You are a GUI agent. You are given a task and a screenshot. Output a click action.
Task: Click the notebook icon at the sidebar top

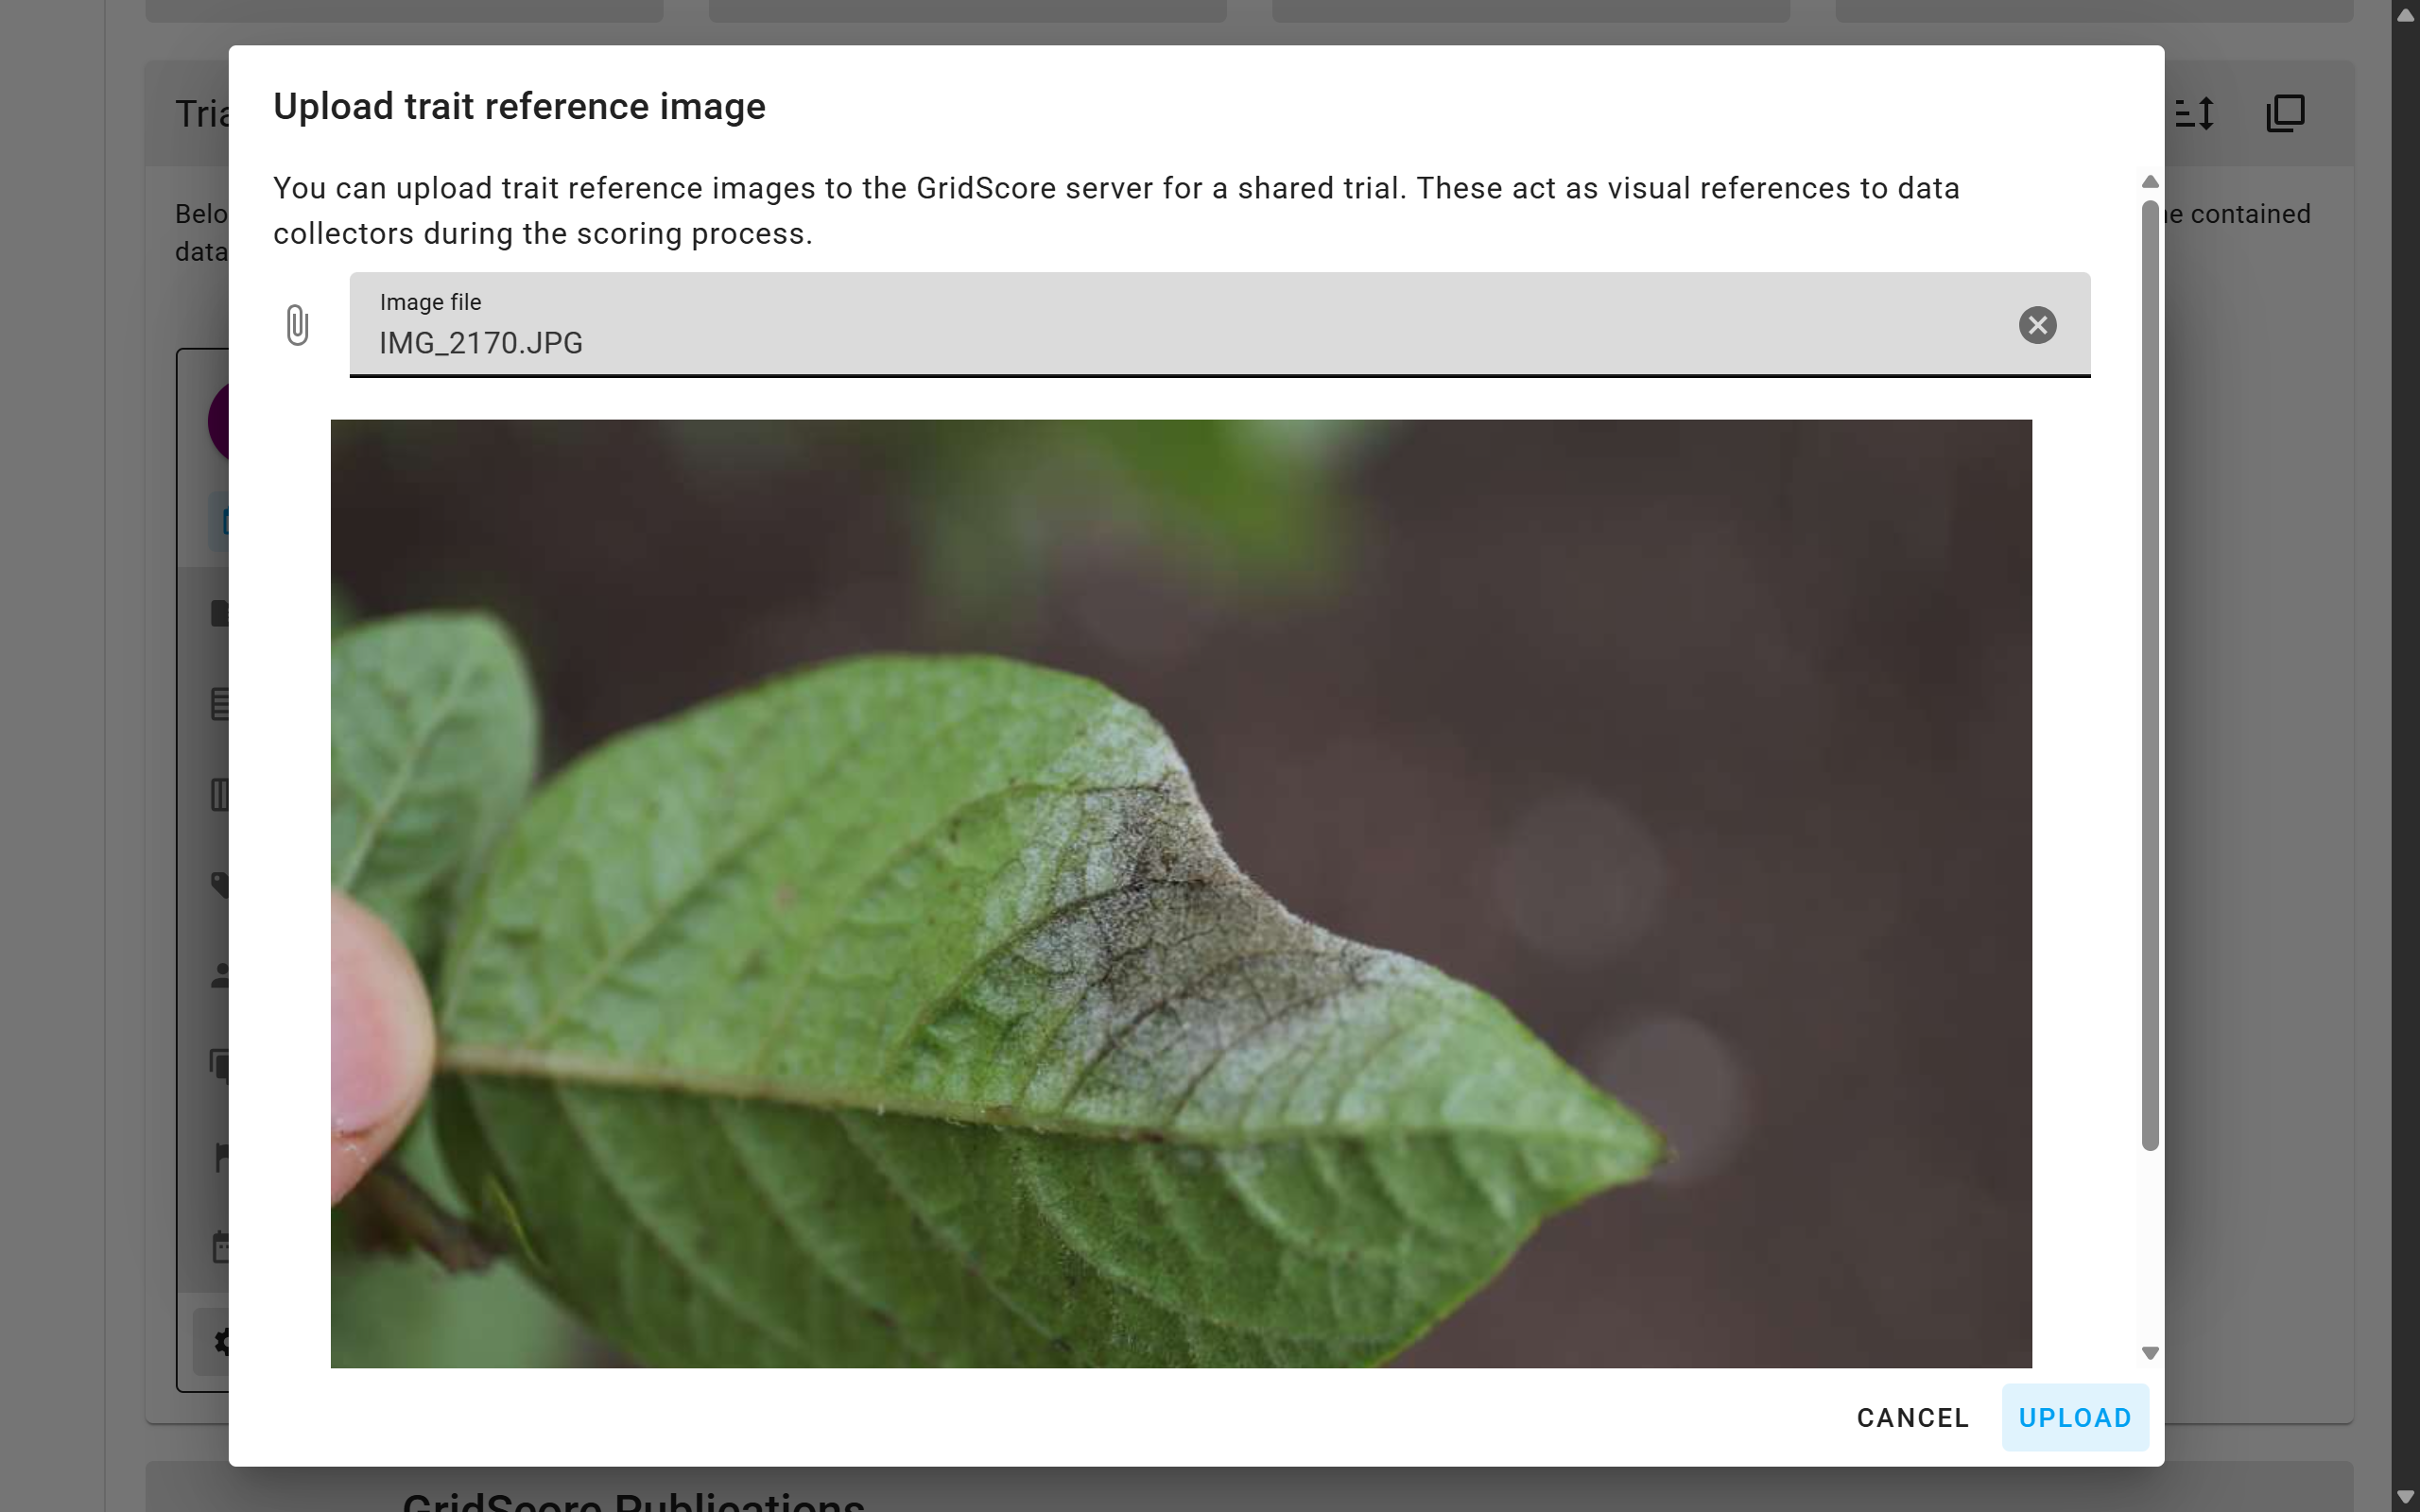pos(222,612)
